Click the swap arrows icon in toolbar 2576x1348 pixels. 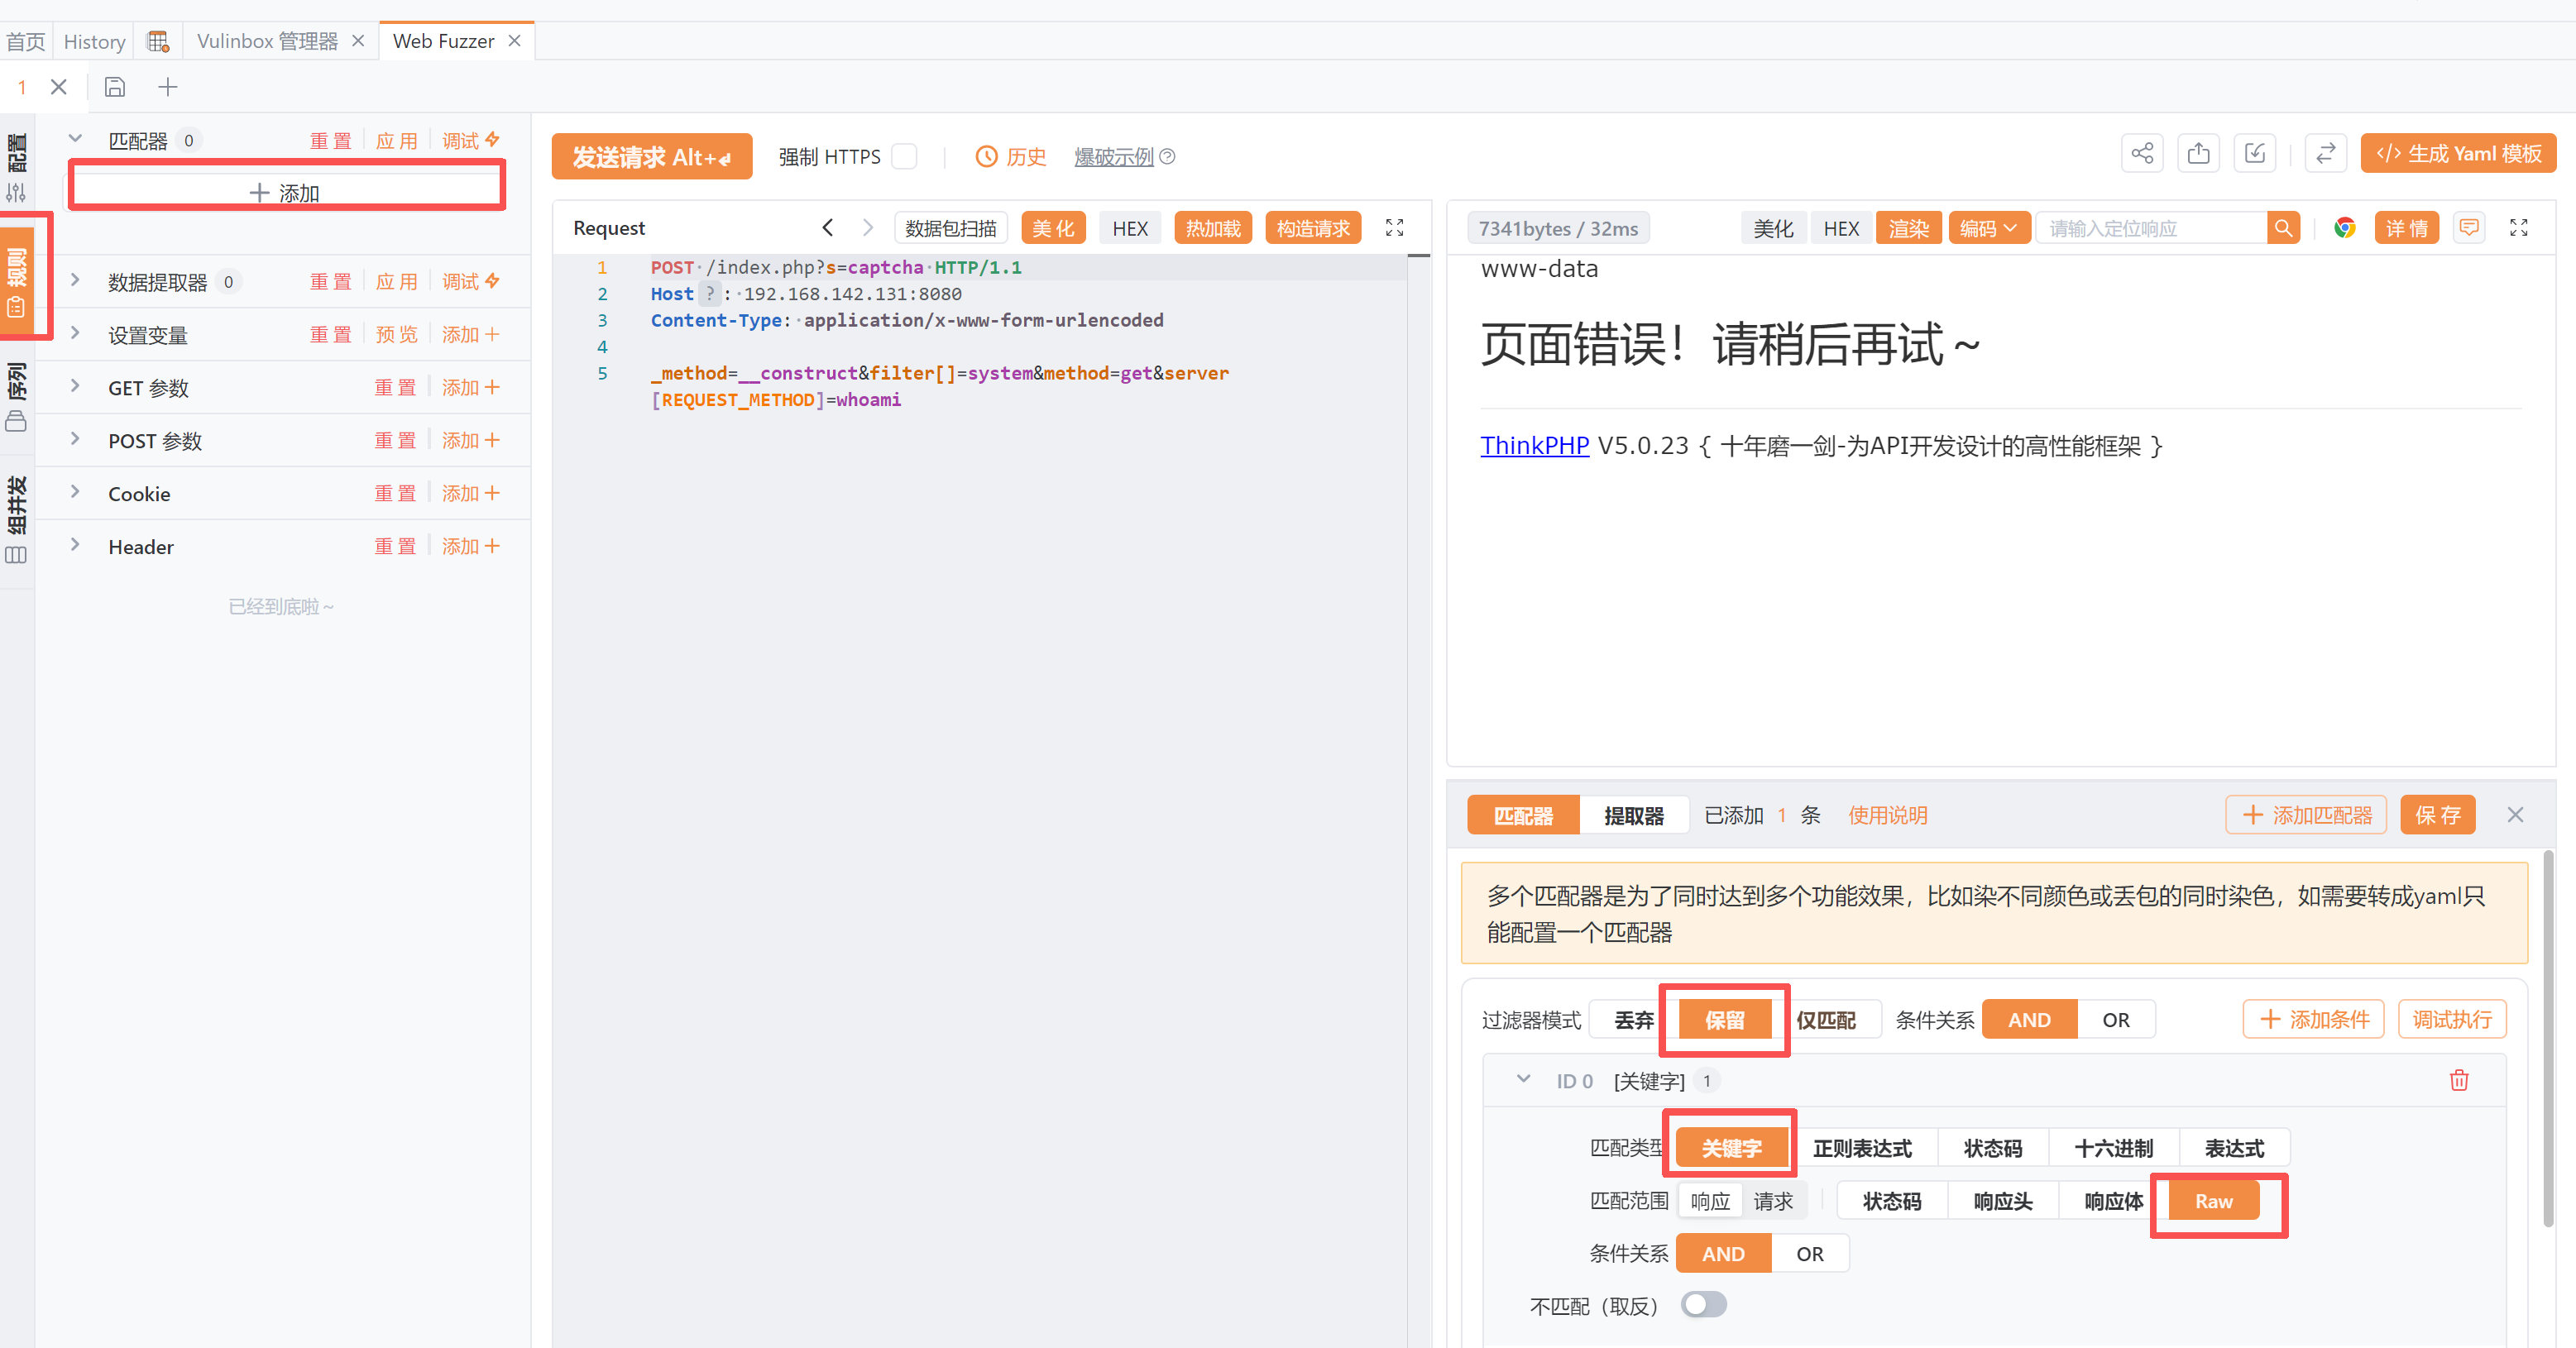tap(2325, 154)
